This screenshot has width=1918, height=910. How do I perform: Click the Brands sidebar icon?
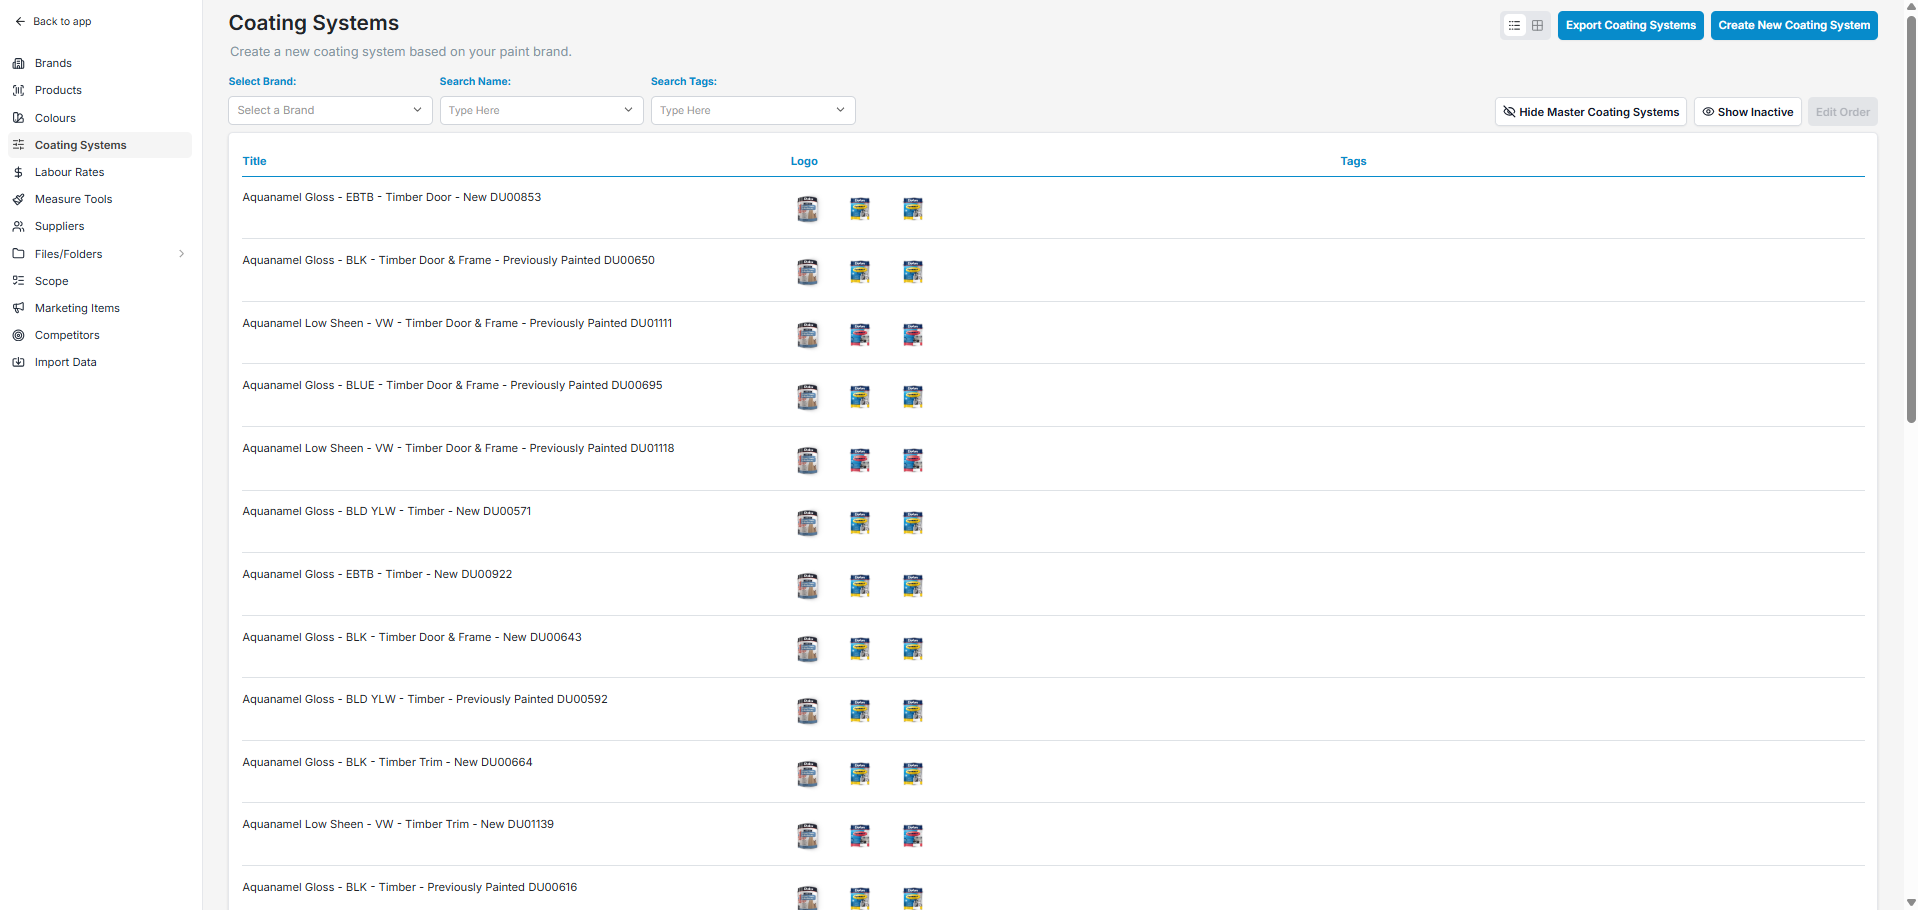coord(18,63)
